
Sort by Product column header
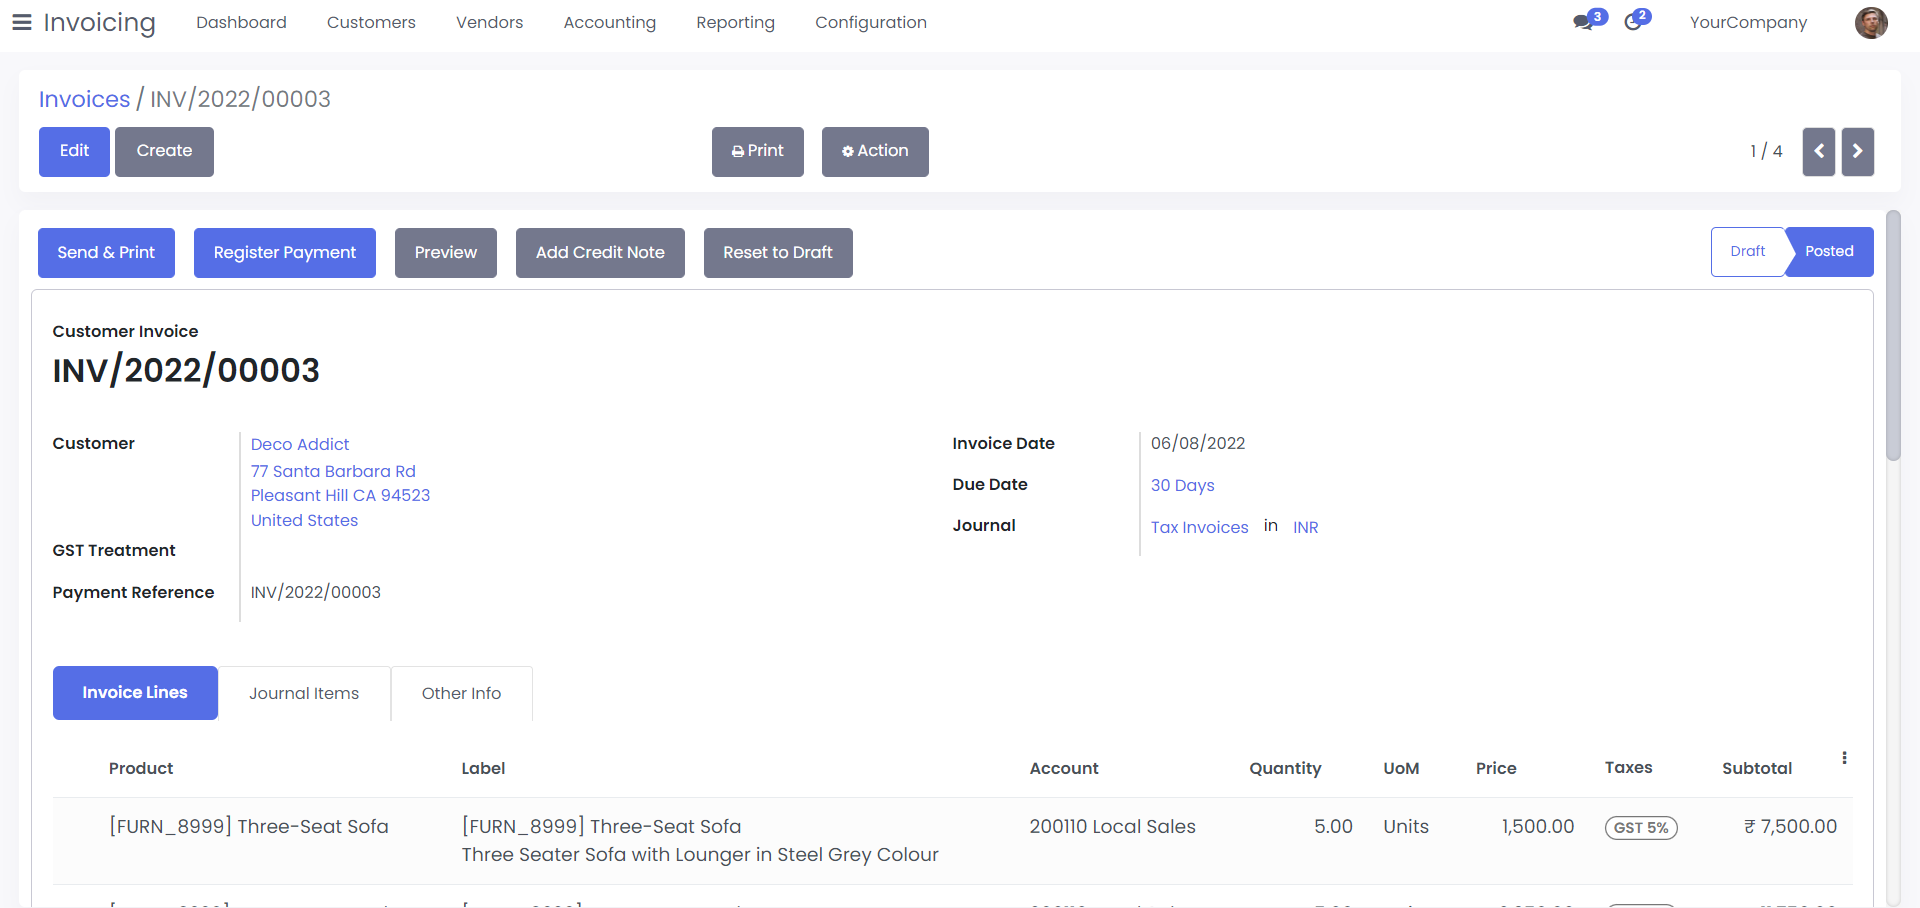[141, 768]
